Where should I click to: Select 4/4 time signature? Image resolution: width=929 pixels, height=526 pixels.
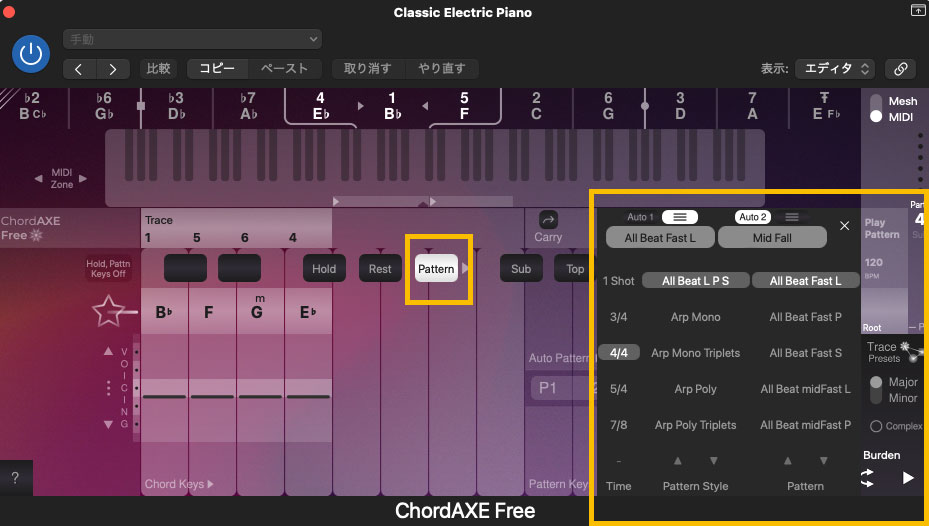619,353
